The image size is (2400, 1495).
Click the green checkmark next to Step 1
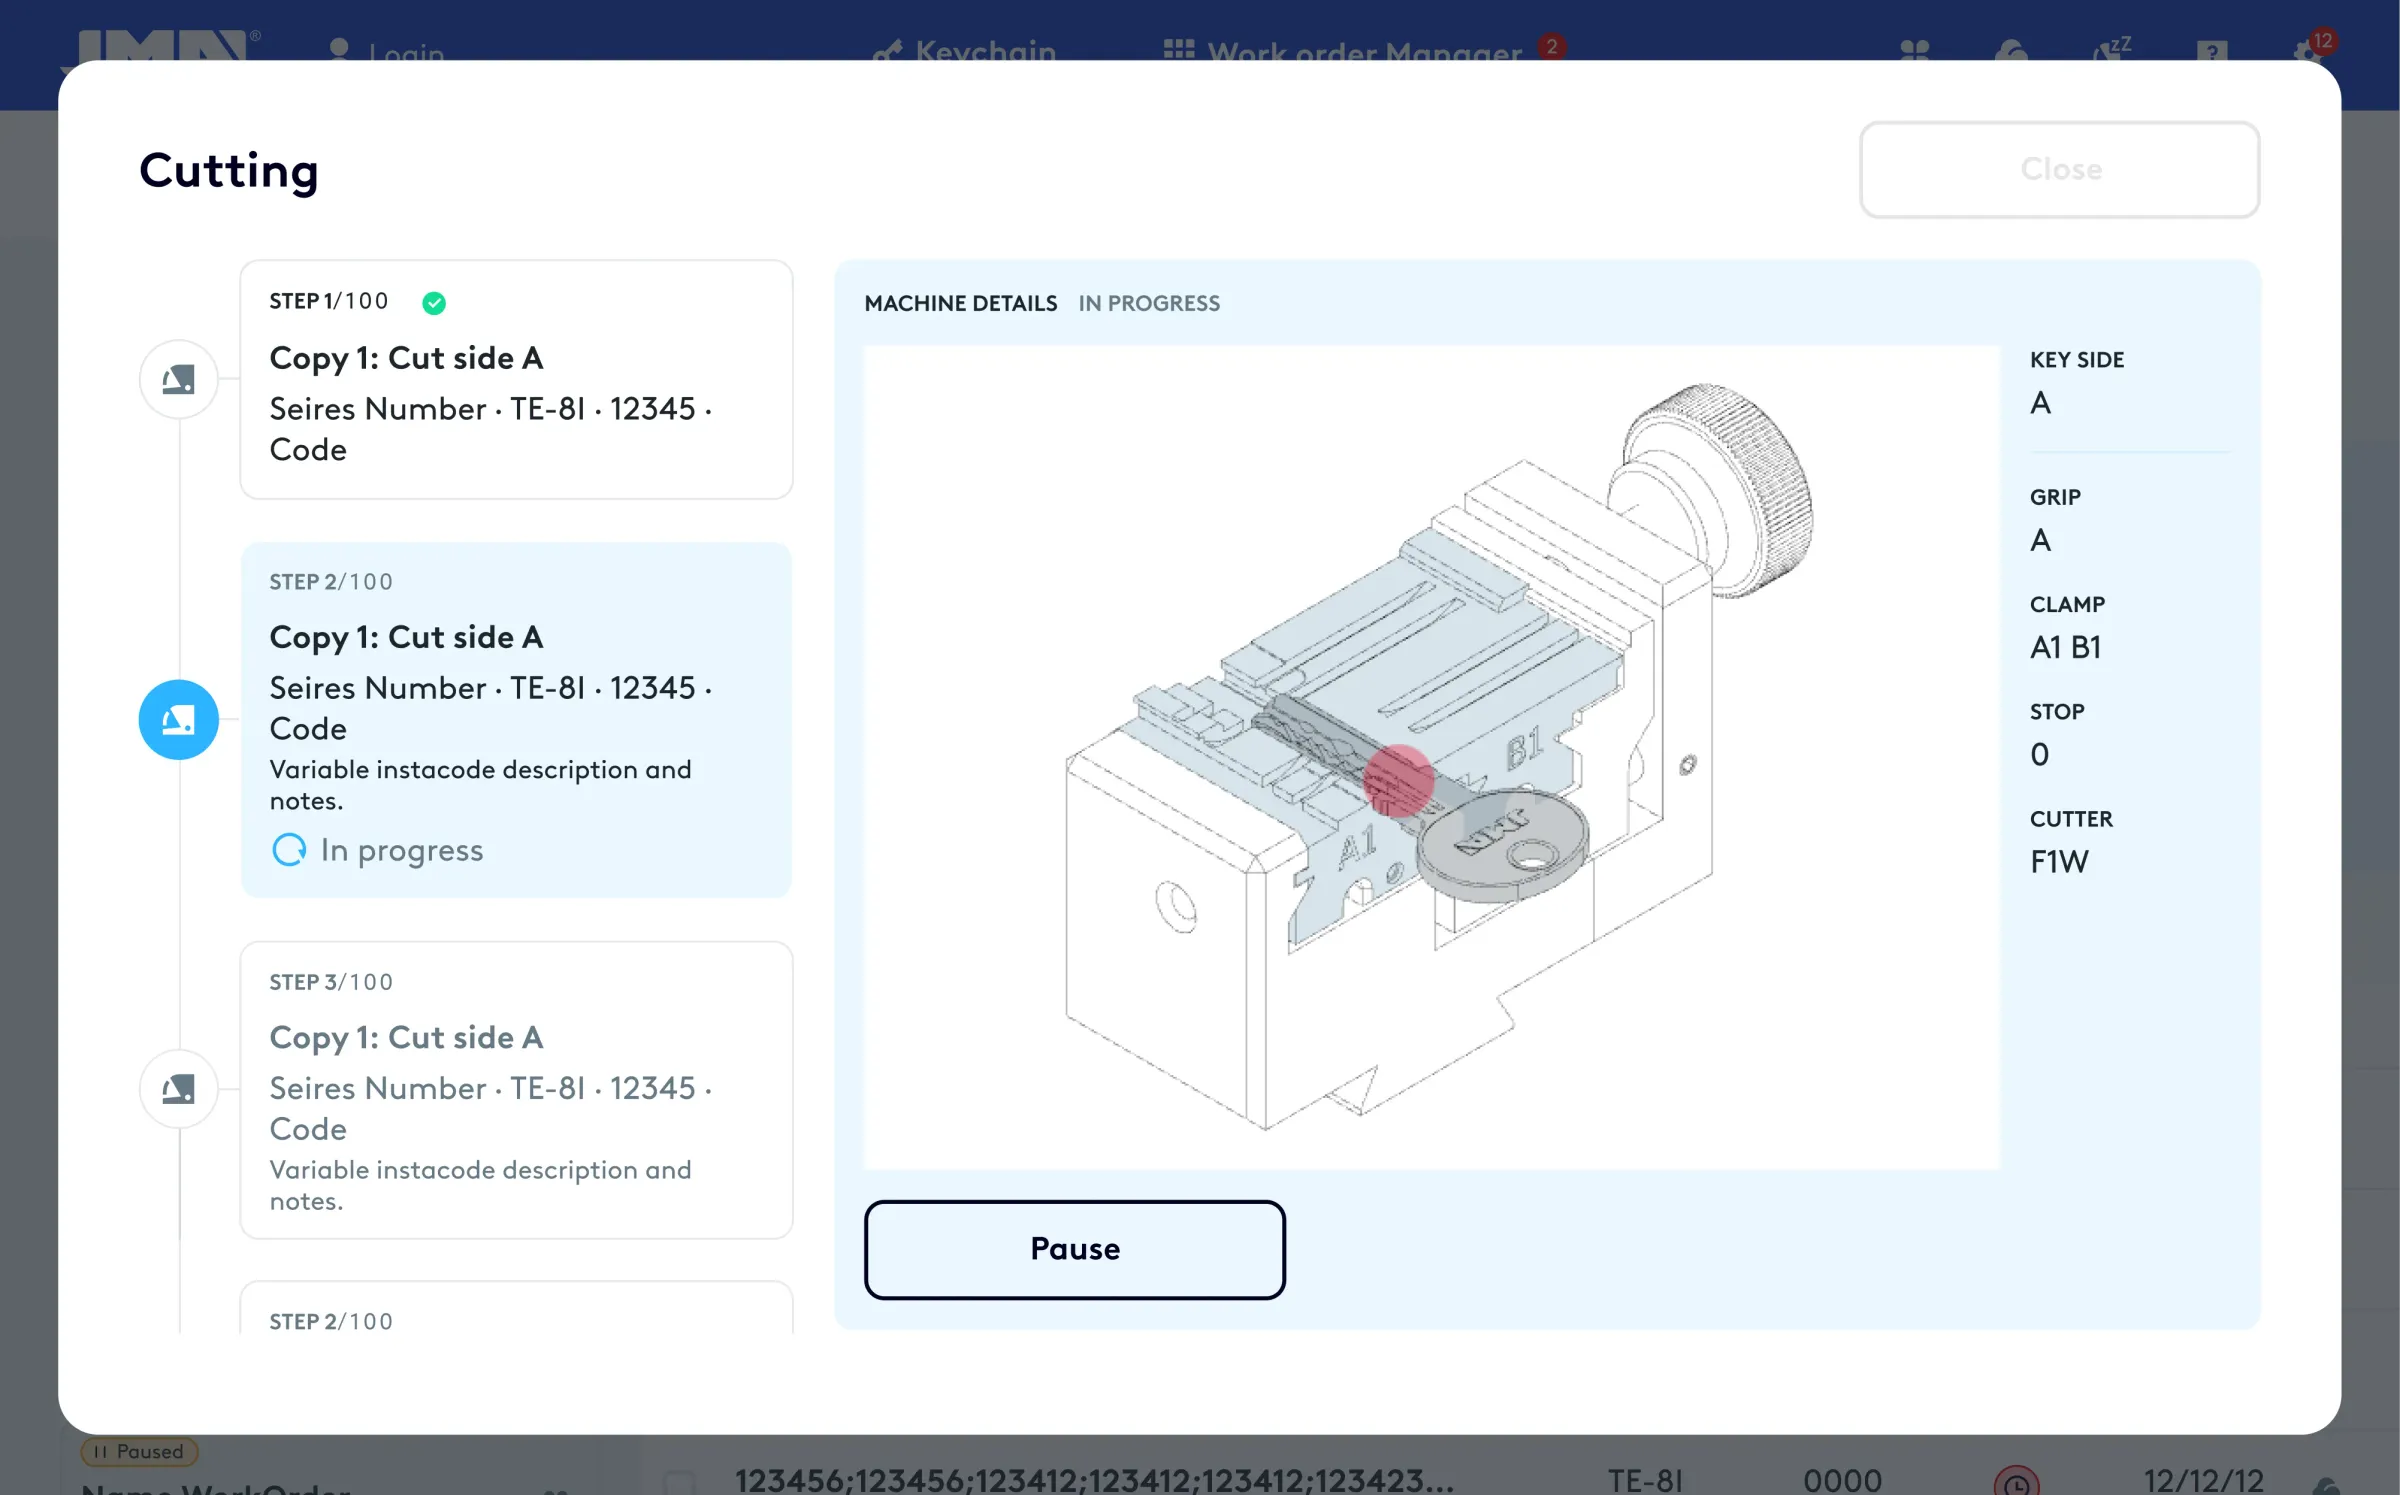point(433,302)
